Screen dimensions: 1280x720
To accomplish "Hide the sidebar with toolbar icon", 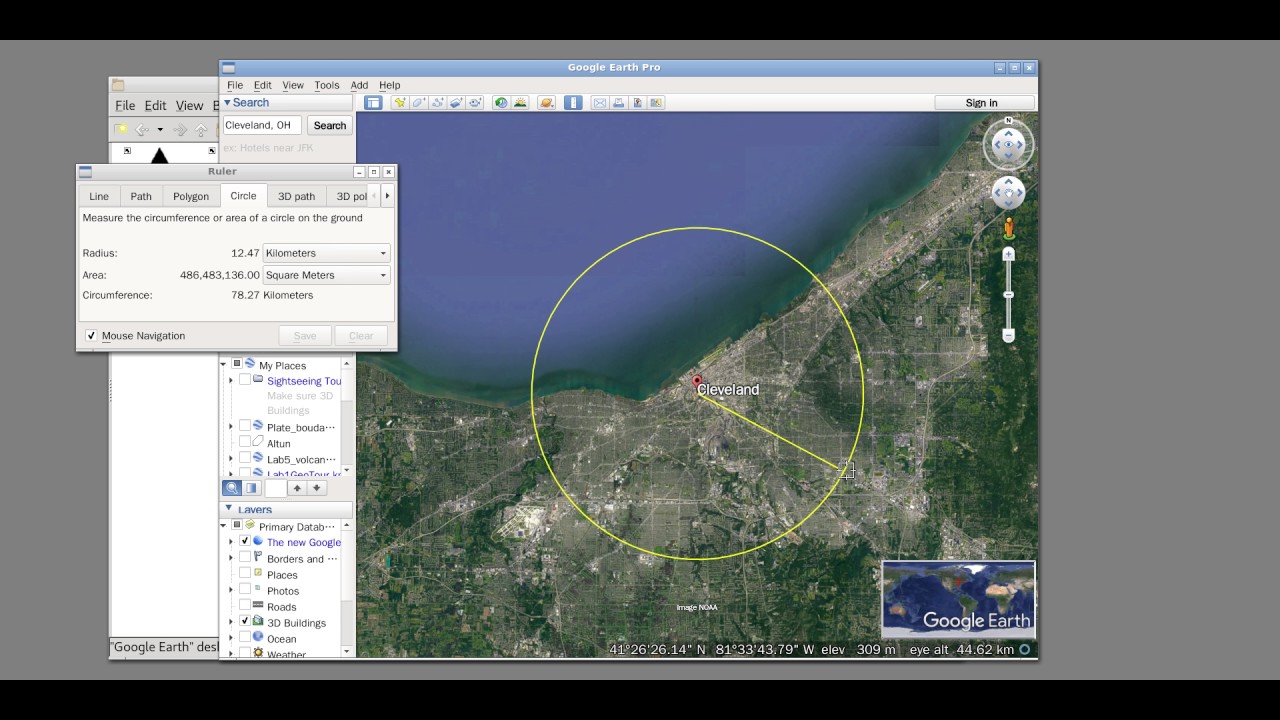I will pyautogui.click(x=373, y=102).
